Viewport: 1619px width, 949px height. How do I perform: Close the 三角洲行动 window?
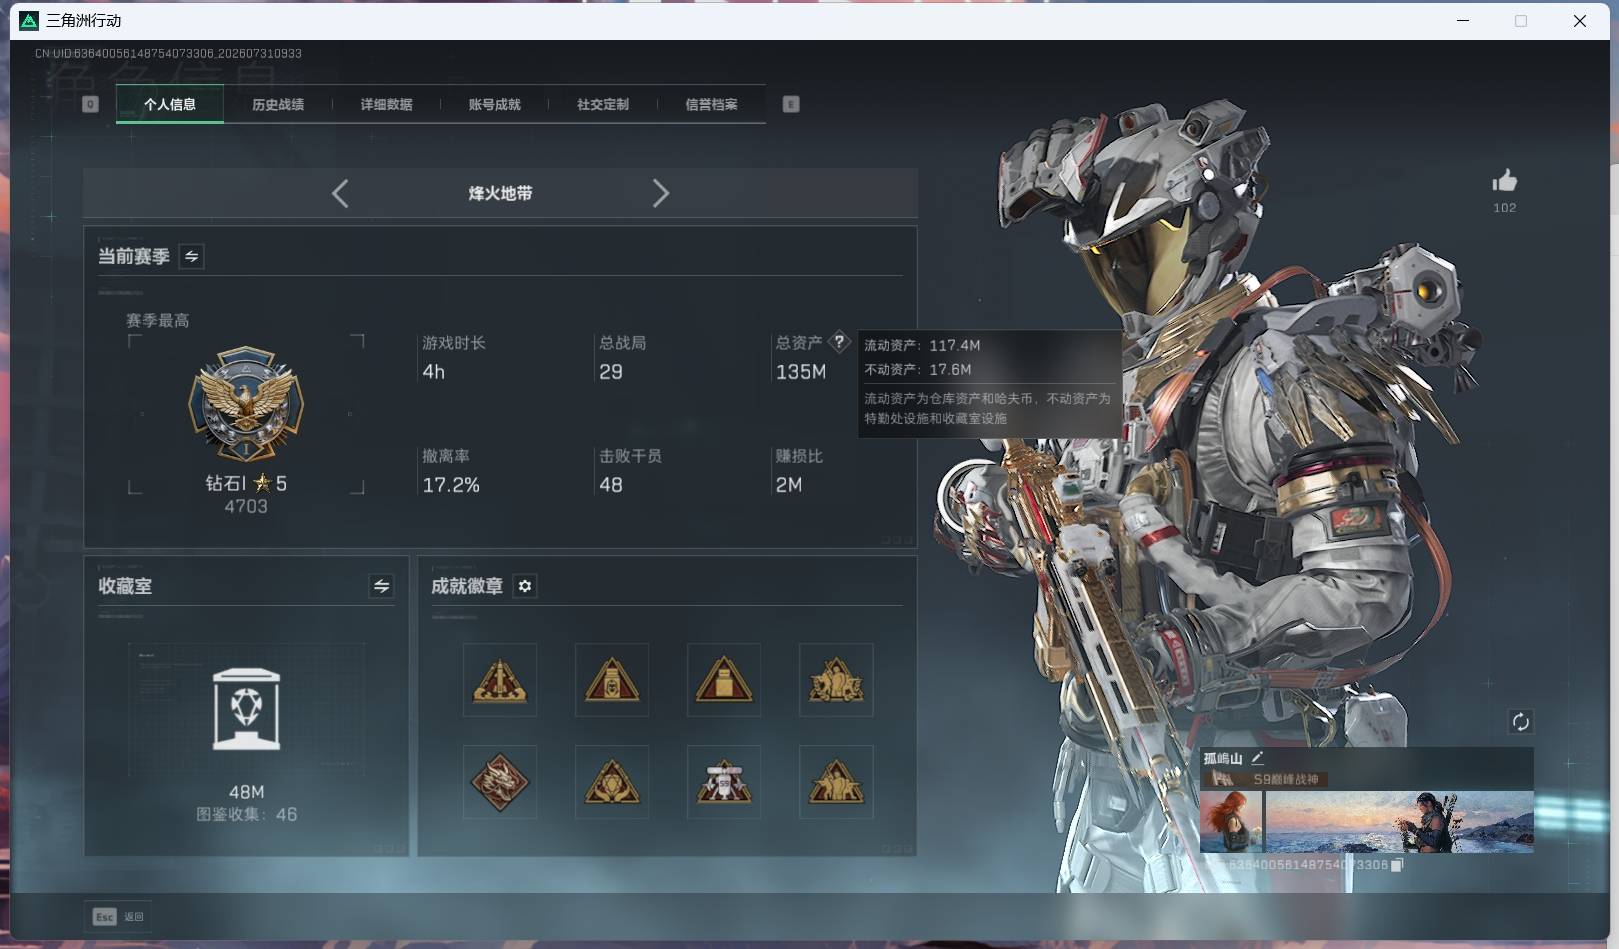(1580, 21)
